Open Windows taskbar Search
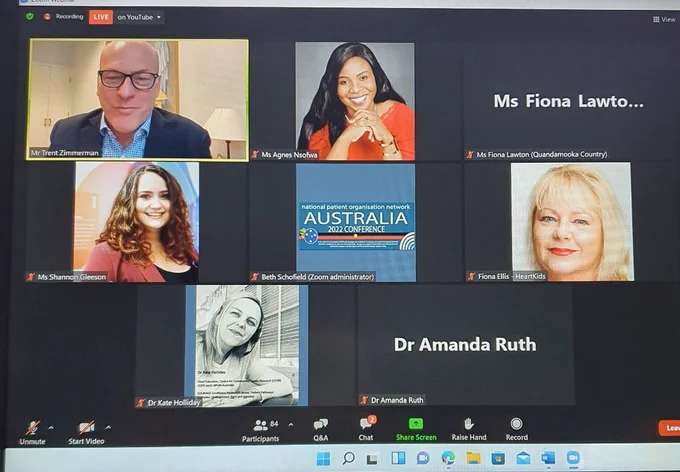680x472 pixels. tap(348, 458)
